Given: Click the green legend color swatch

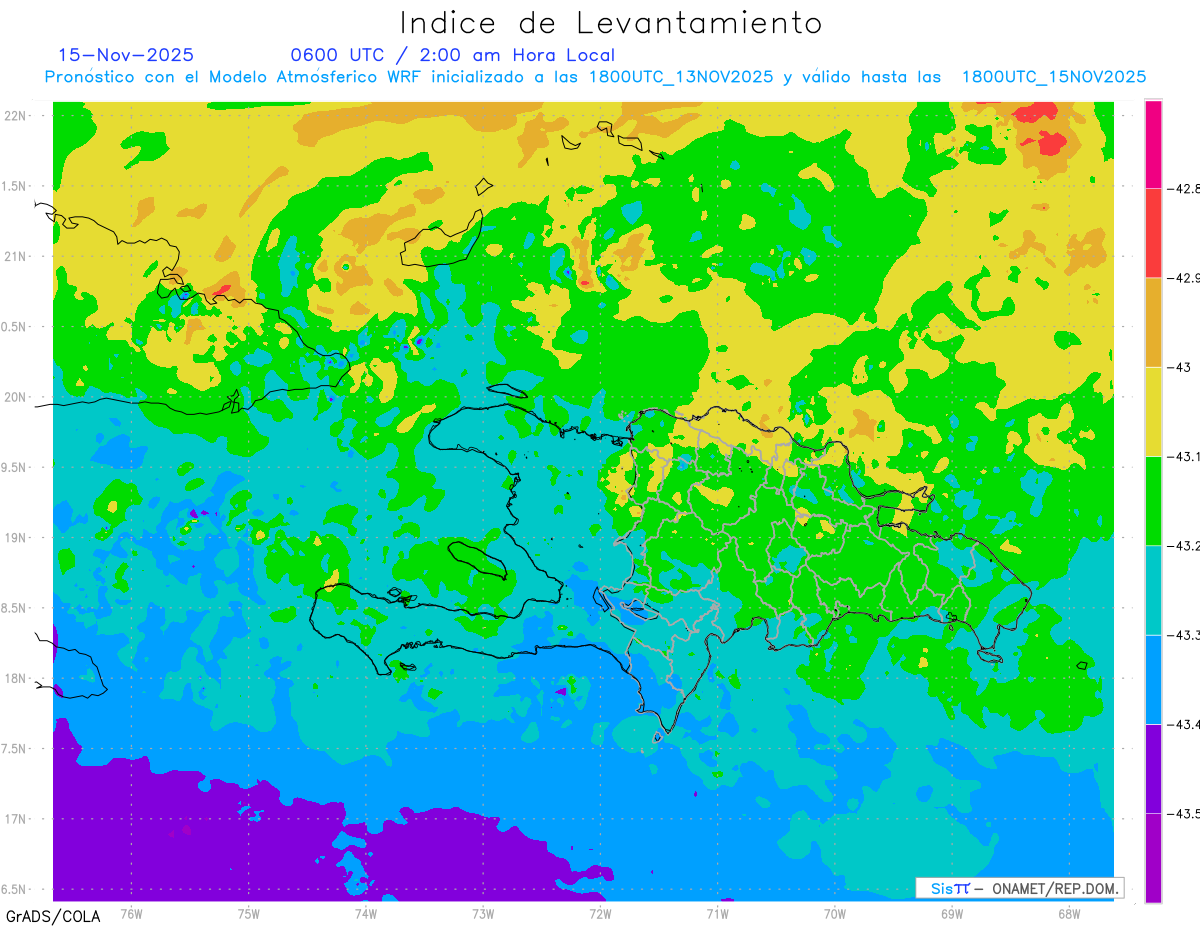Looking at the screenshot, I should point(1153,500).
